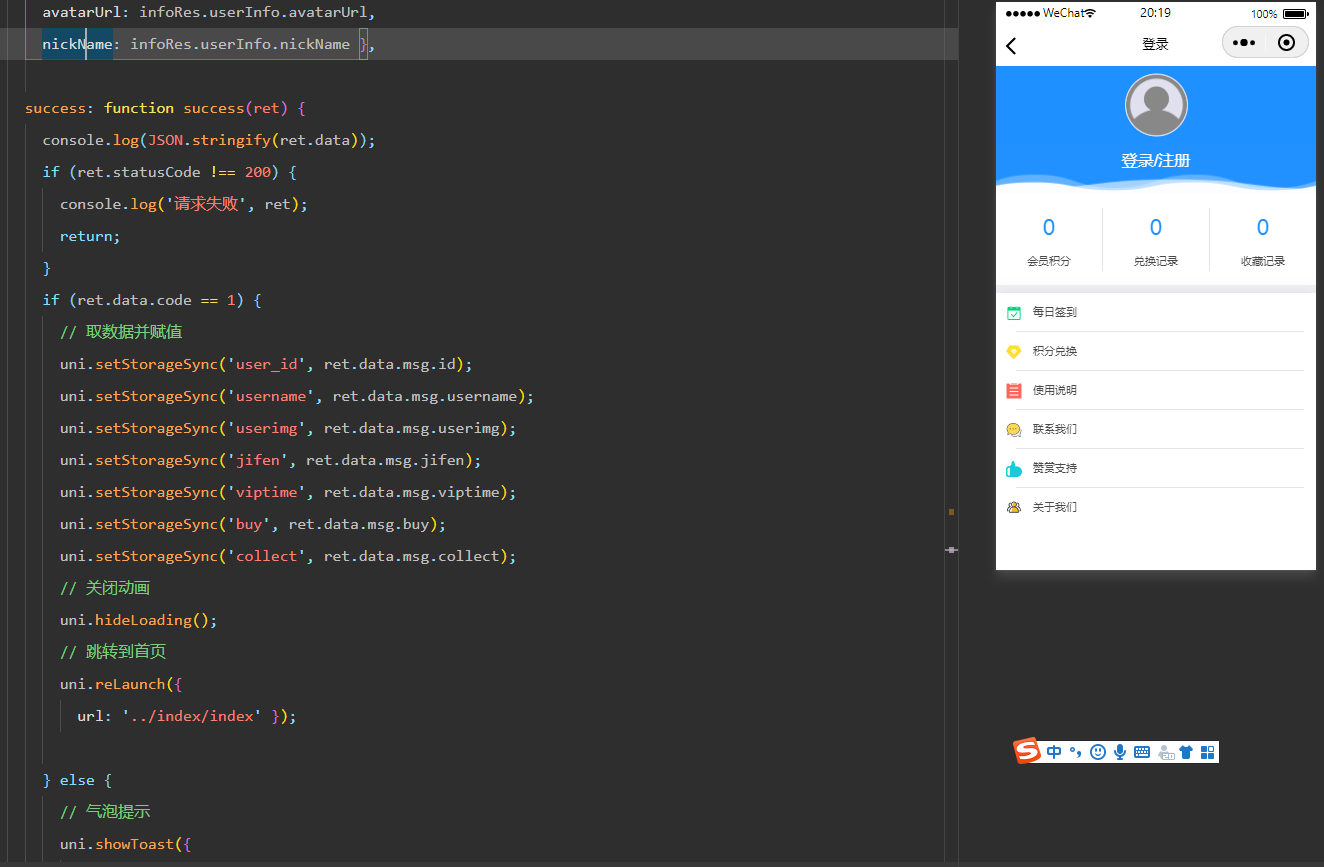This screenshot has height=867, width=1324.
Task: Click the return; statement
Action: point(90,236)
